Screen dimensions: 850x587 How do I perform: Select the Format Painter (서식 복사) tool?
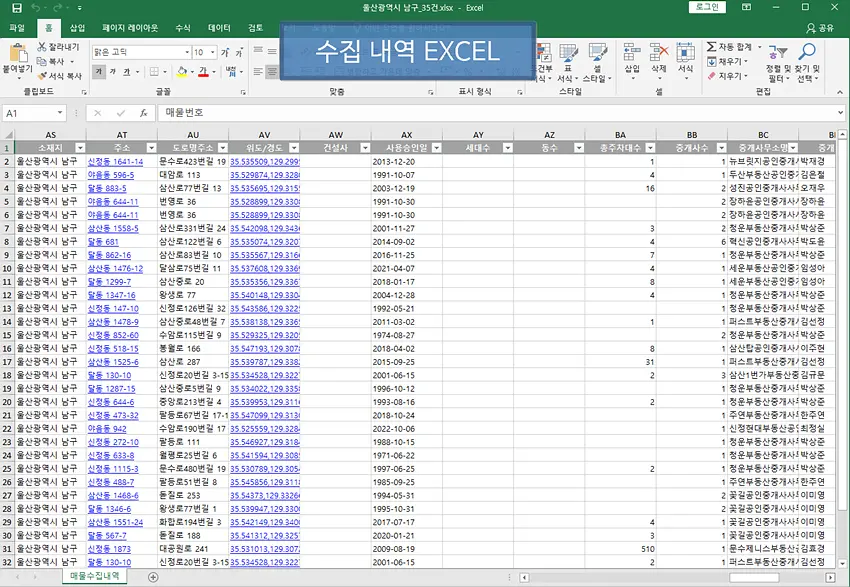pos(42,75)
